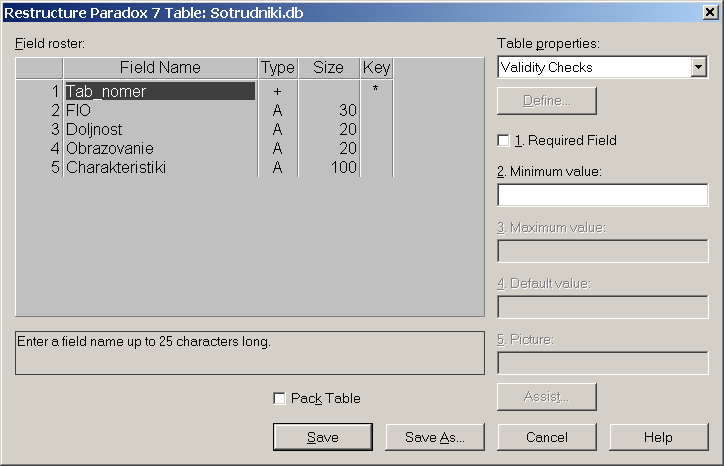The width and height of the screenshot is (724, 466).
Task: Select the FIO field row
Action: (160, 110)
